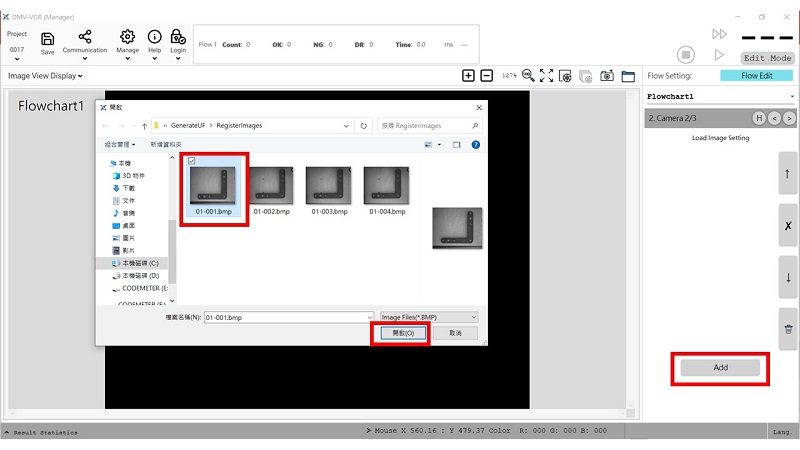Click the camera snapshot icon
This screenshot has height=450, width=800.
point(607,76)
